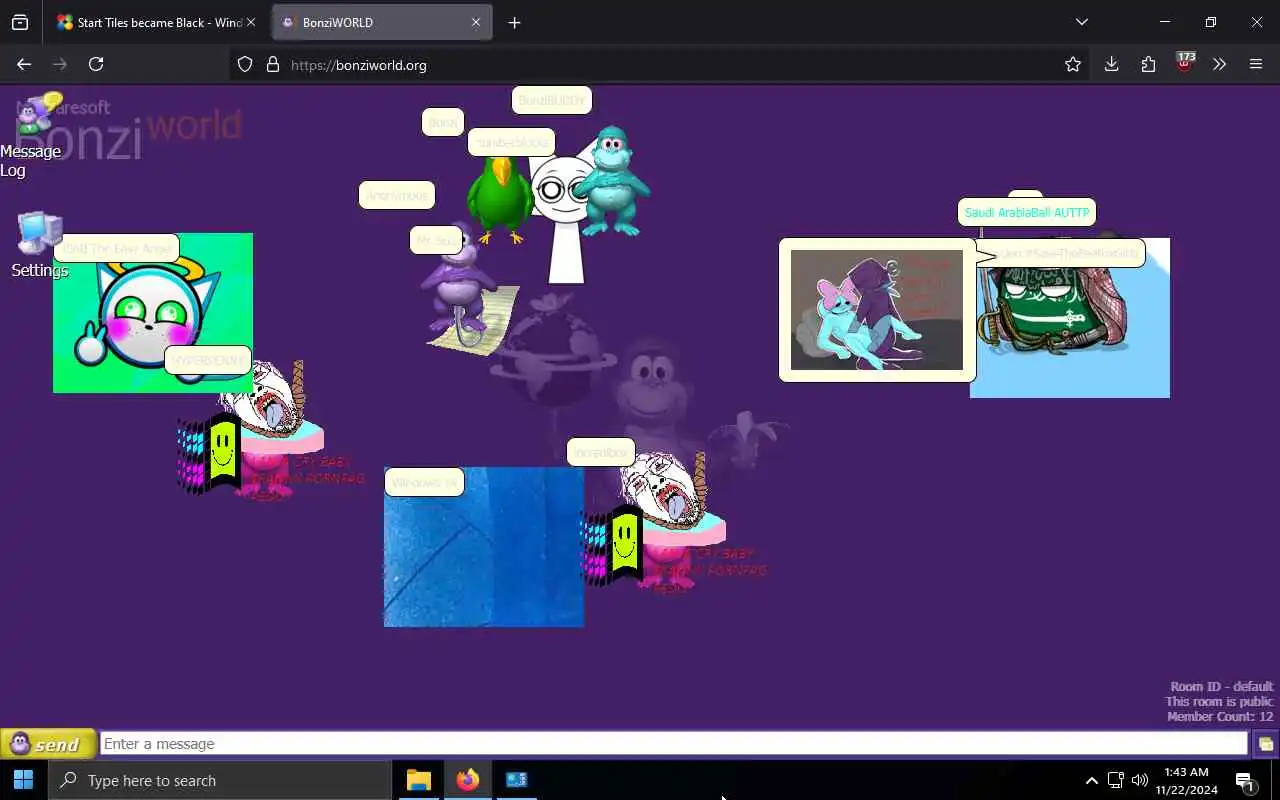Focus the 'Enter a message' text field
The height and width of the screenshot is (800, 1280).
(x=674, y=744)
